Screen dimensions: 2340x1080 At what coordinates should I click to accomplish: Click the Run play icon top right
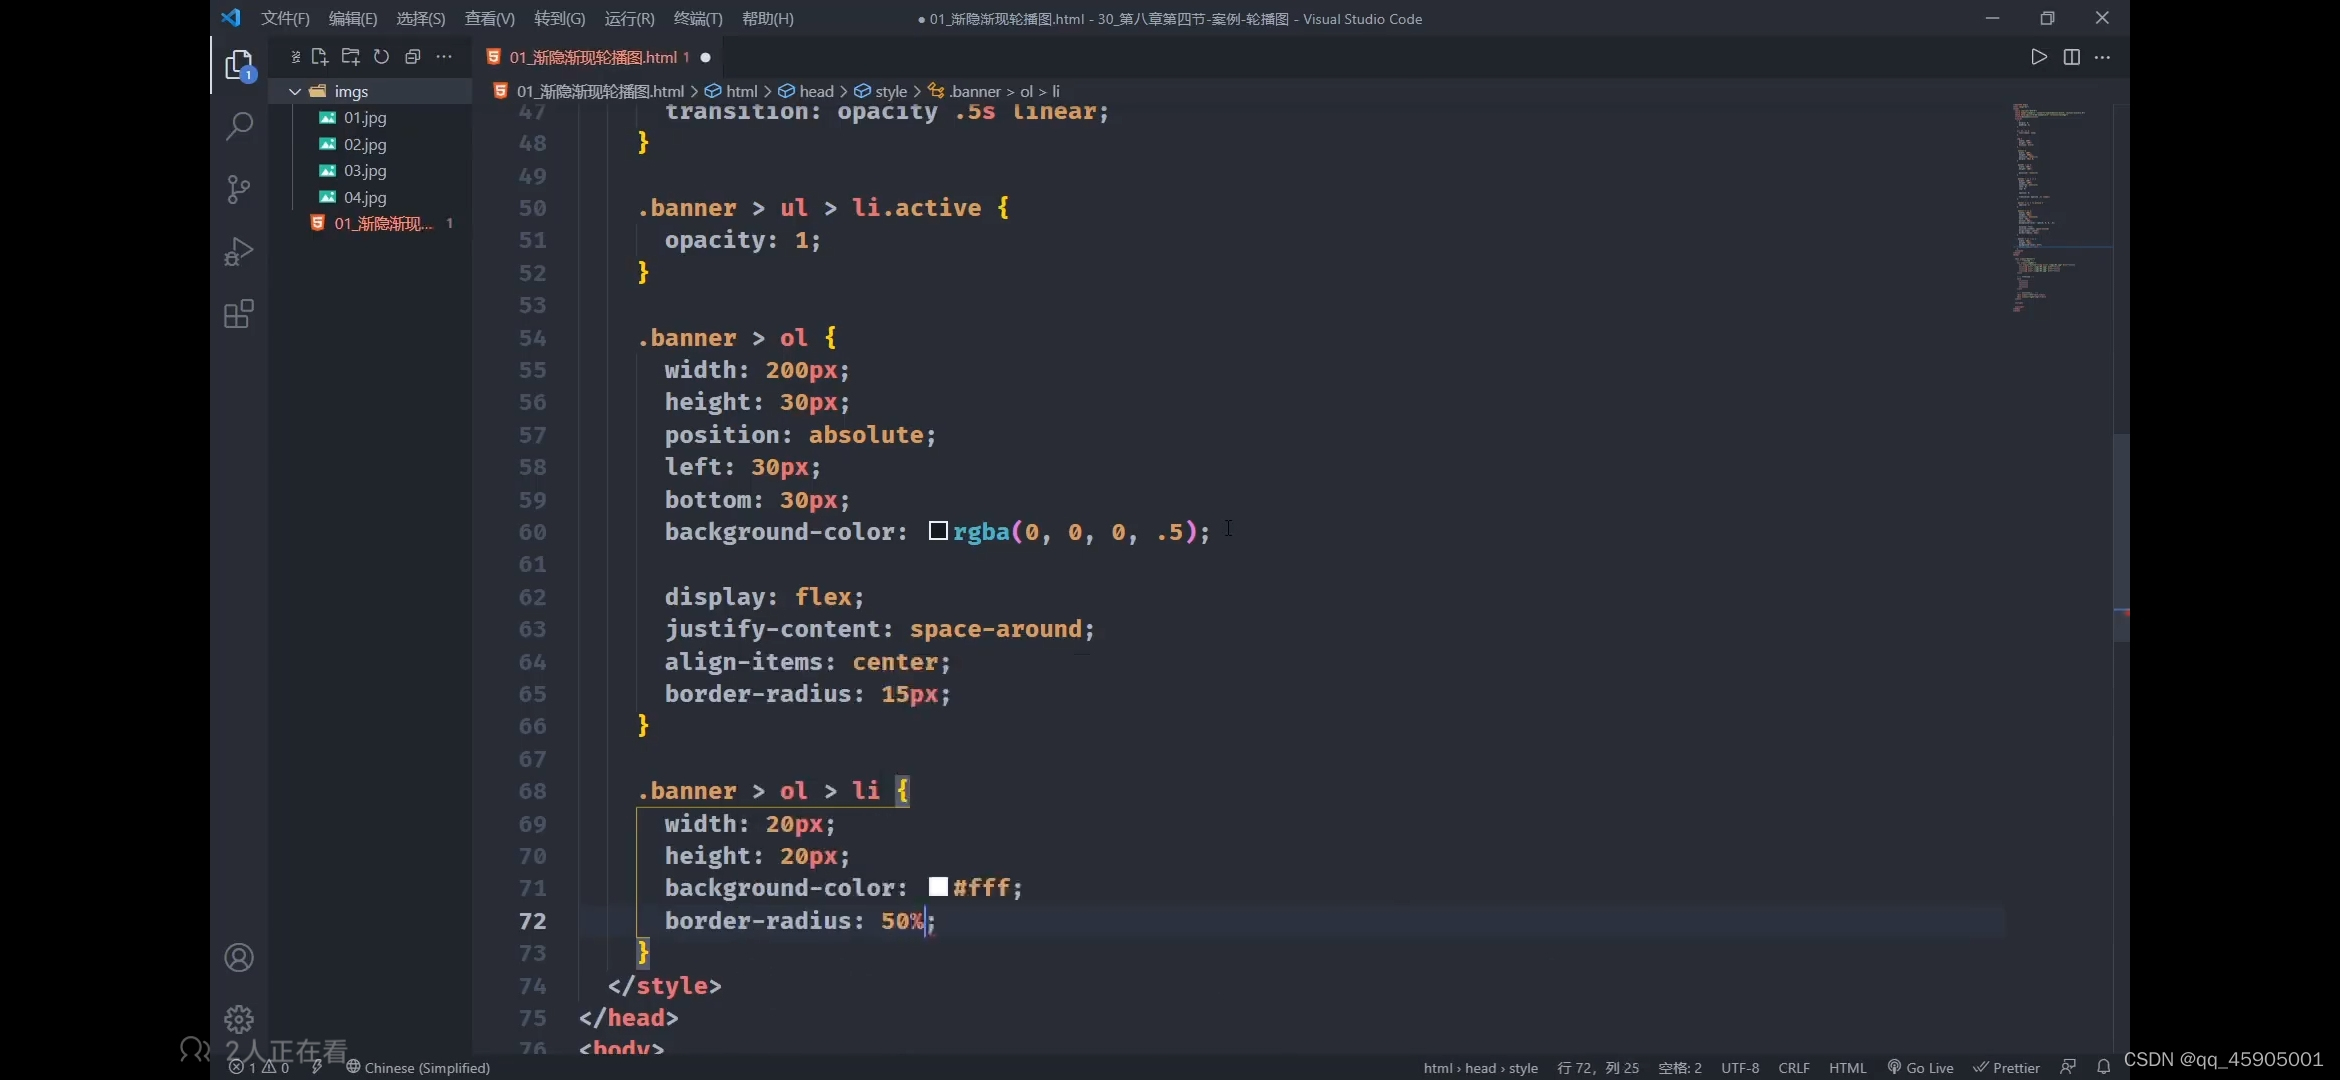click(x=2038, y=57)
